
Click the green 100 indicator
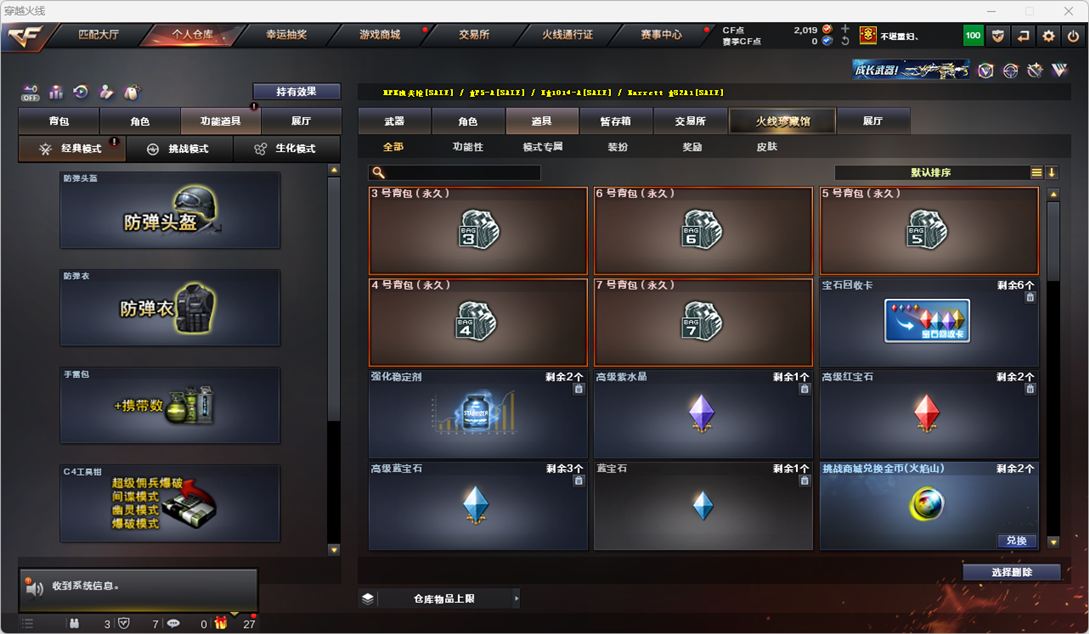[x=973, y=35]
